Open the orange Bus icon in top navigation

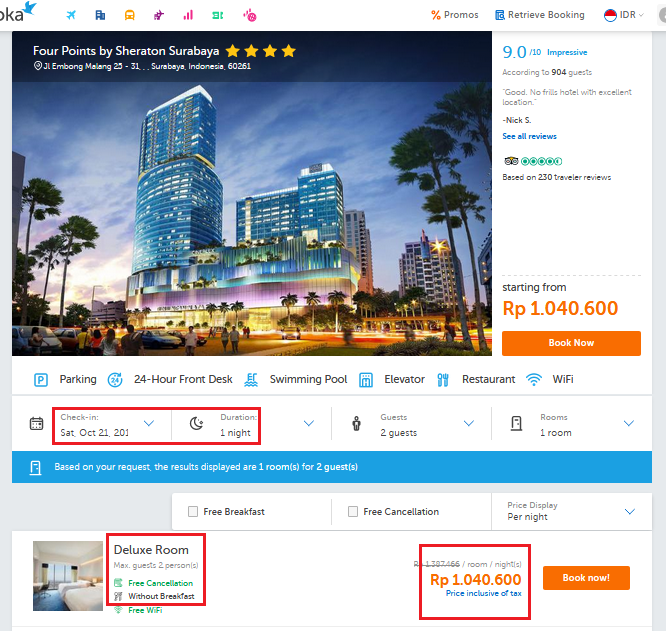pyautogui.click(x=130, y=15)
